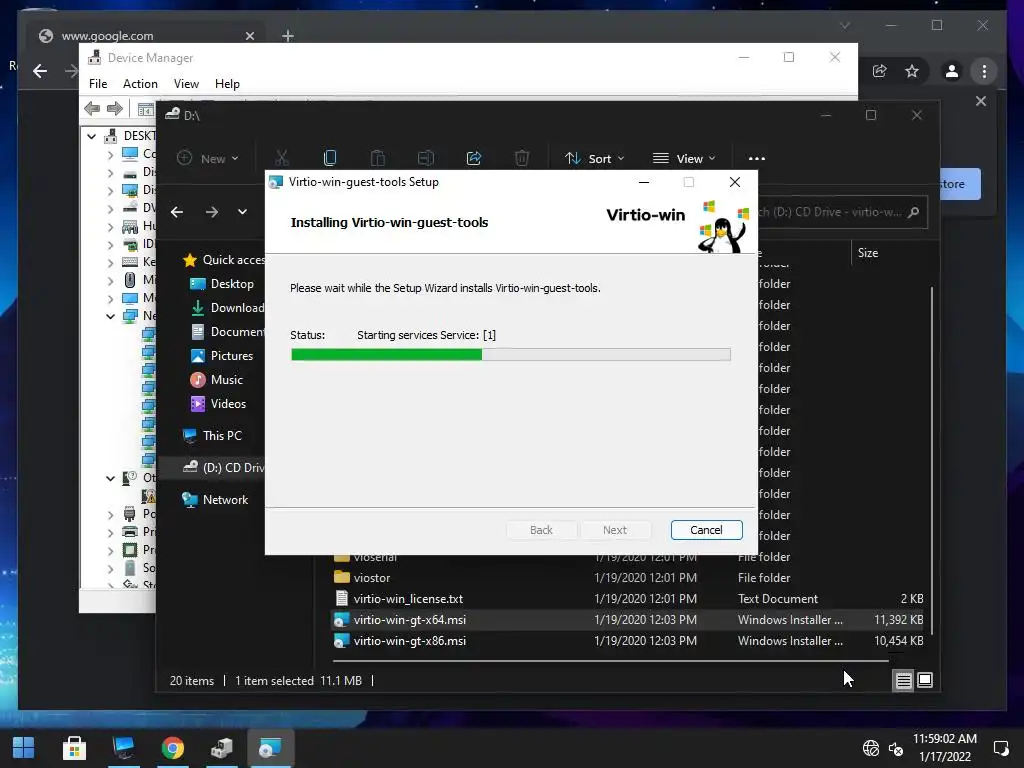
Task: Click Chrome share page icon
Action: click(880, 71)
